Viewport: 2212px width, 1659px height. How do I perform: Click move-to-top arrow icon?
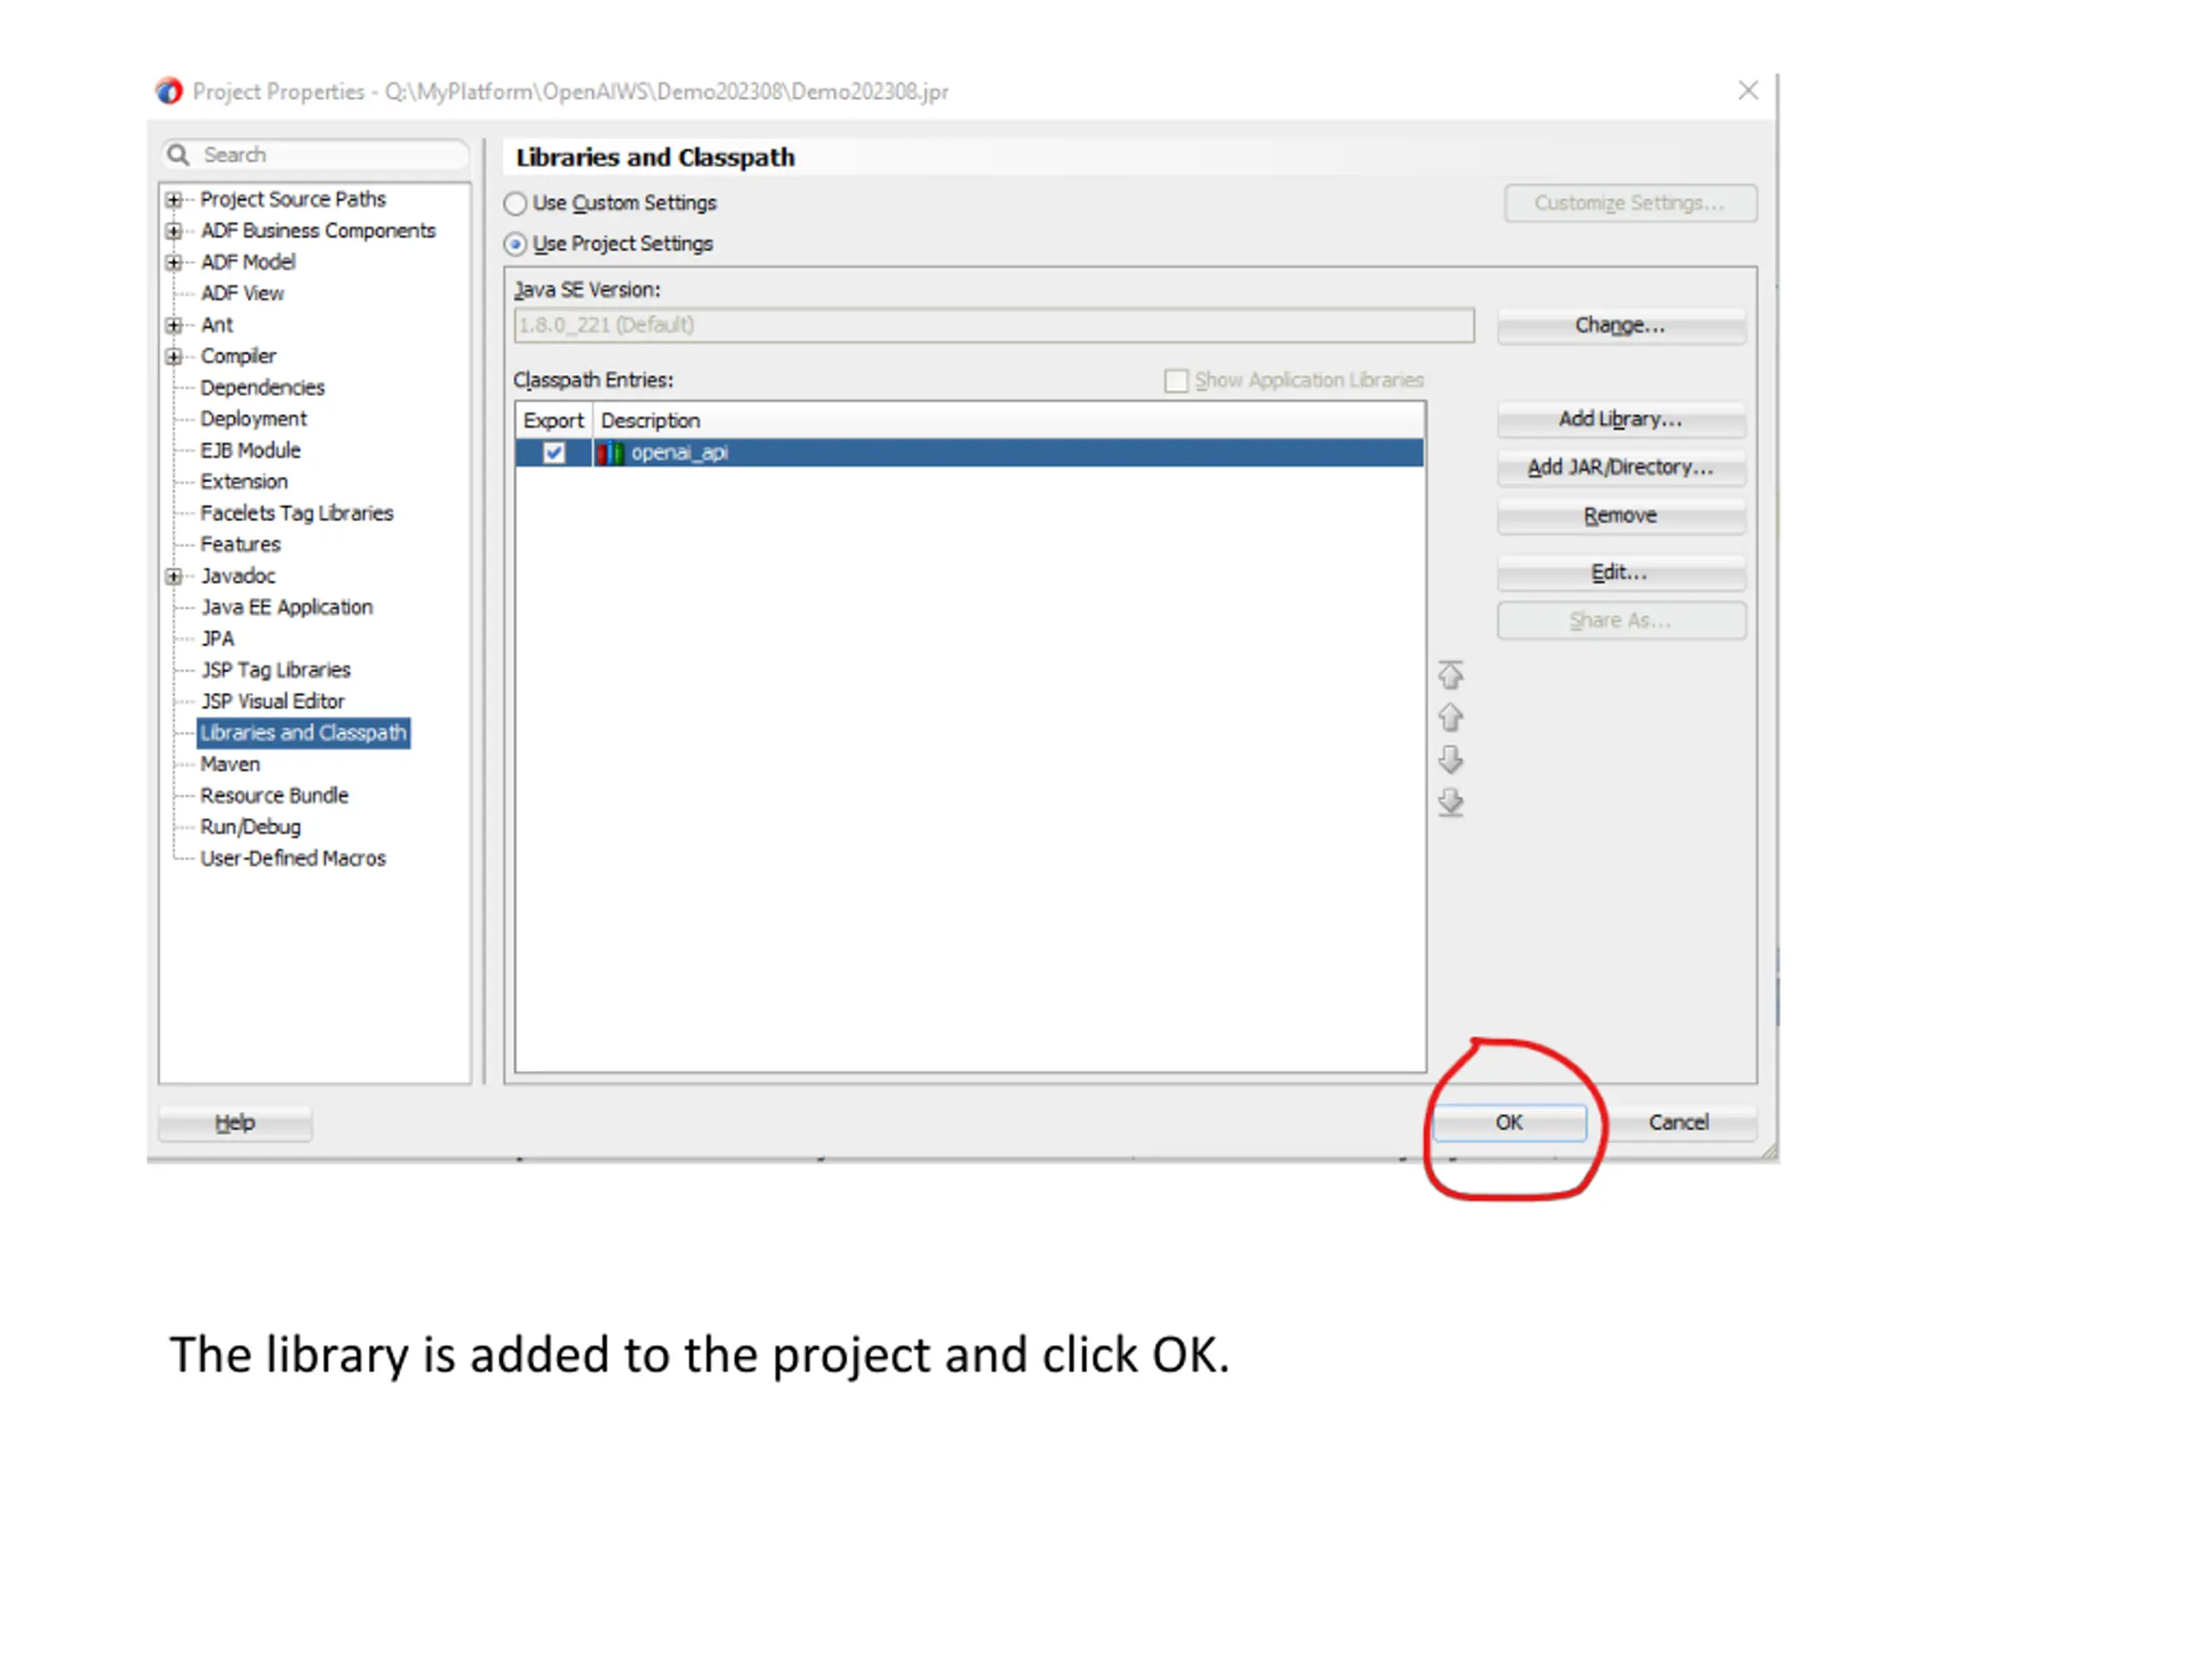[x=1450, y=675]
